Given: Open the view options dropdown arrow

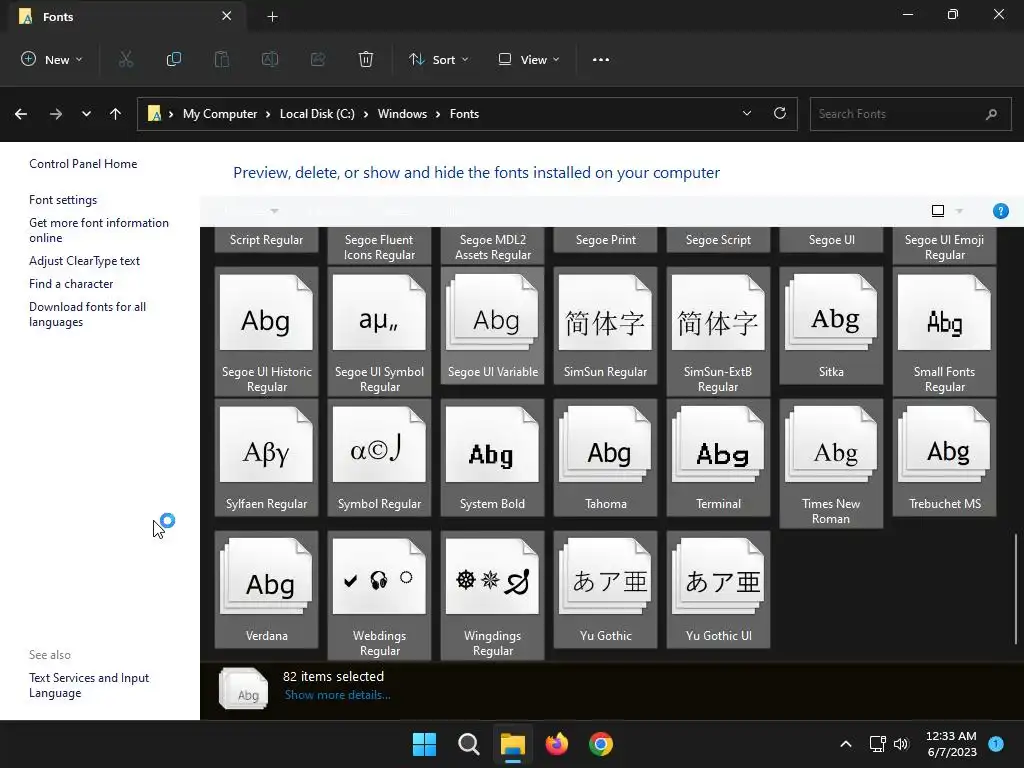Looking at the screenshot, I should coord(959,211).
